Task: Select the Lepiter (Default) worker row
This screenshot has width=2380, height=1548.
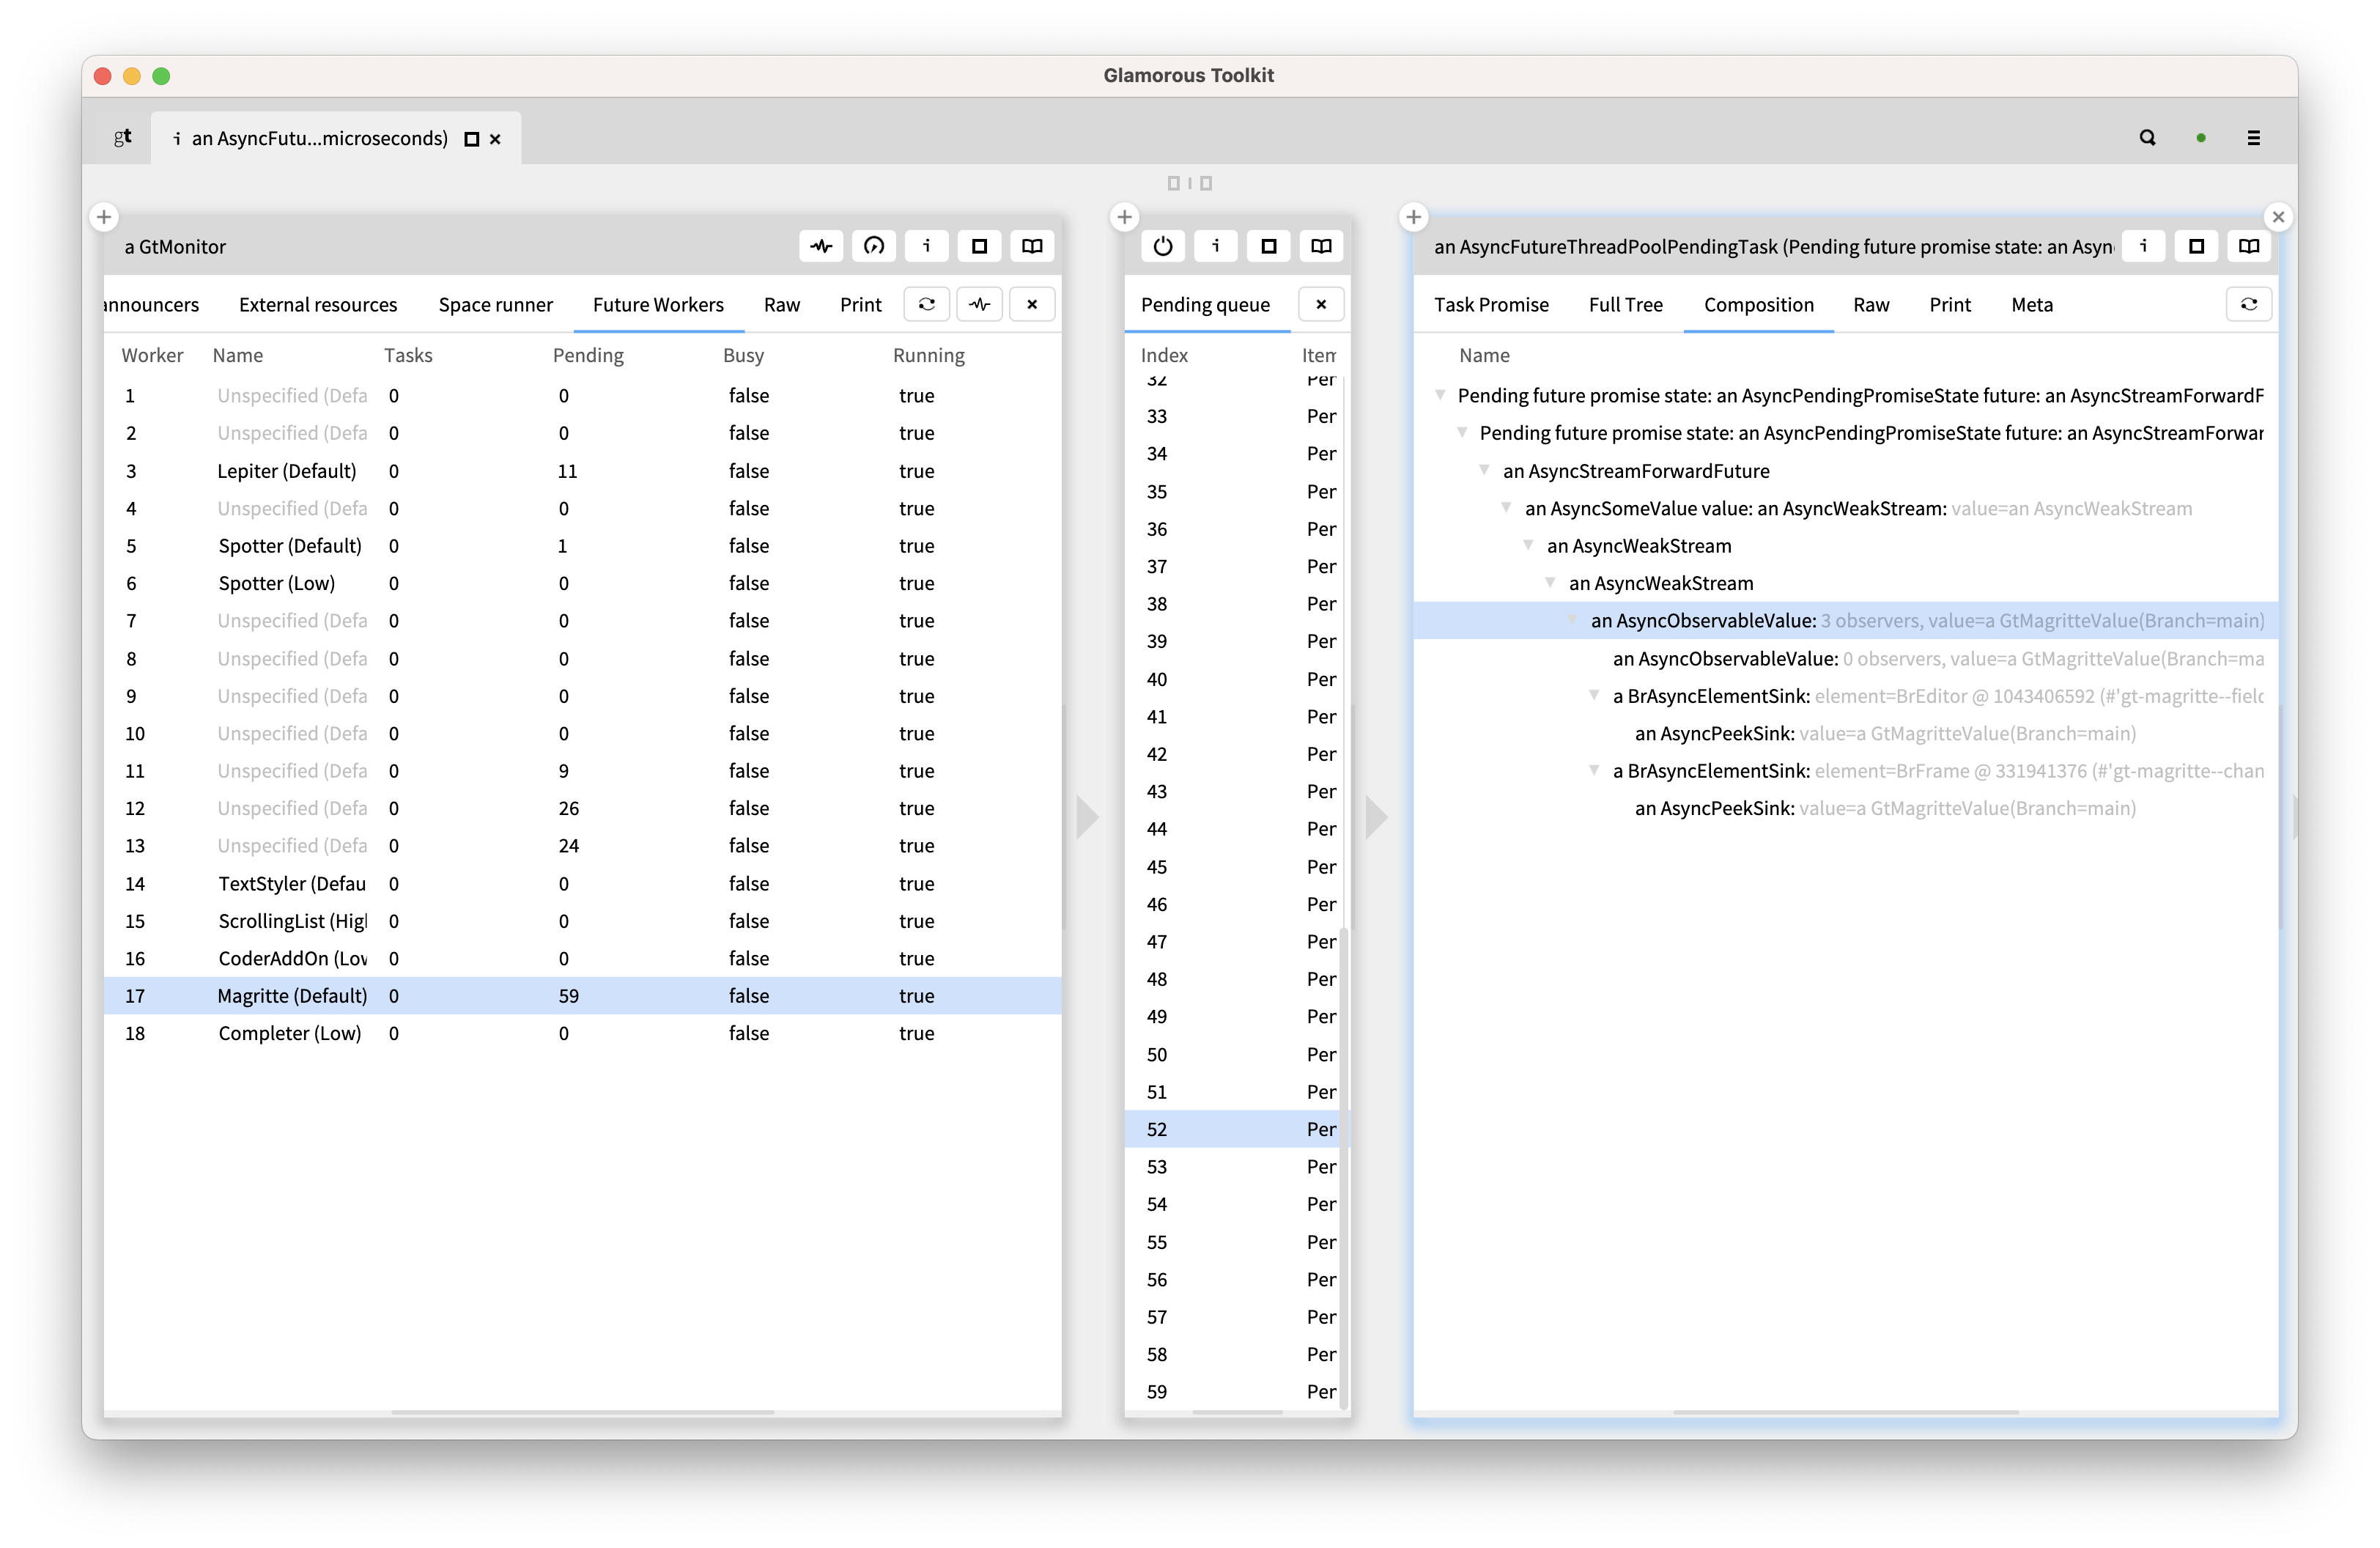Action: [286, 471]
